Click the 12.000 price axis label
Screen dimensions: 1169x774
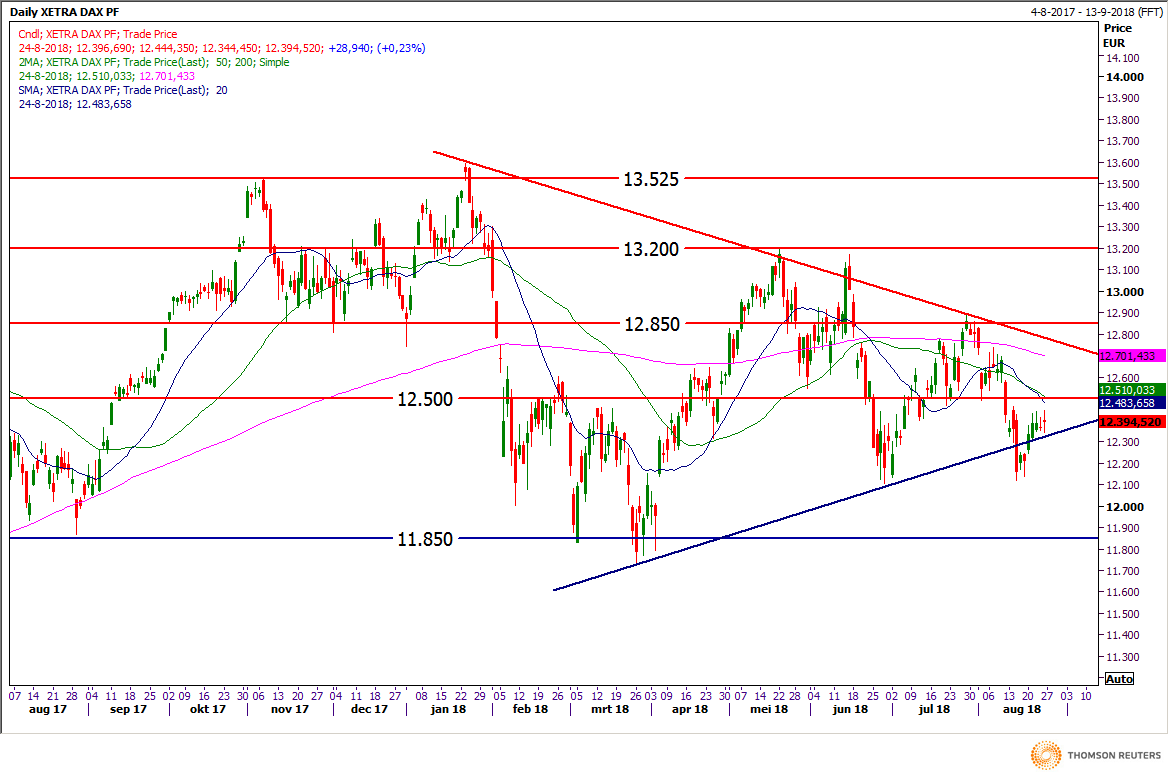click(1124, 506)
